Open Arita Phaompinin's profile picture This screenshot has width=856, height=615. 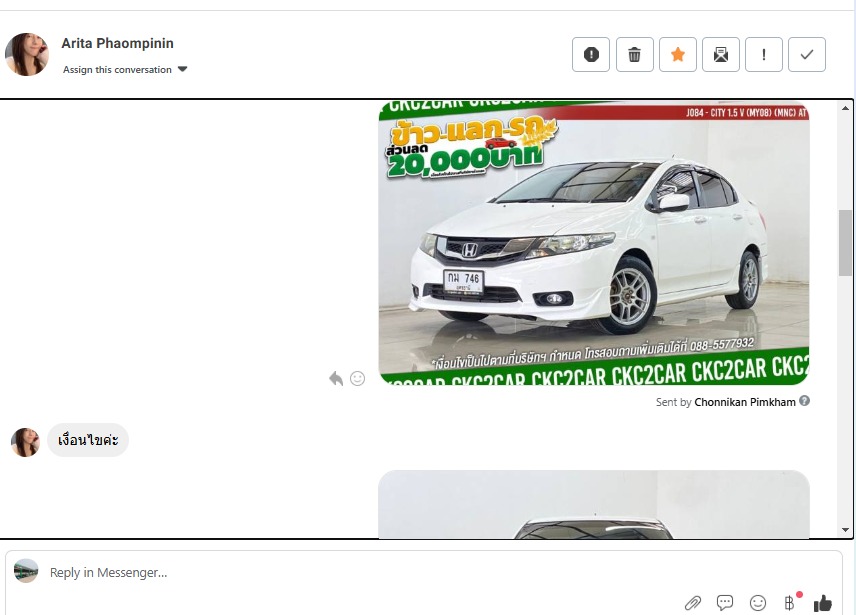tap(27, 54)
